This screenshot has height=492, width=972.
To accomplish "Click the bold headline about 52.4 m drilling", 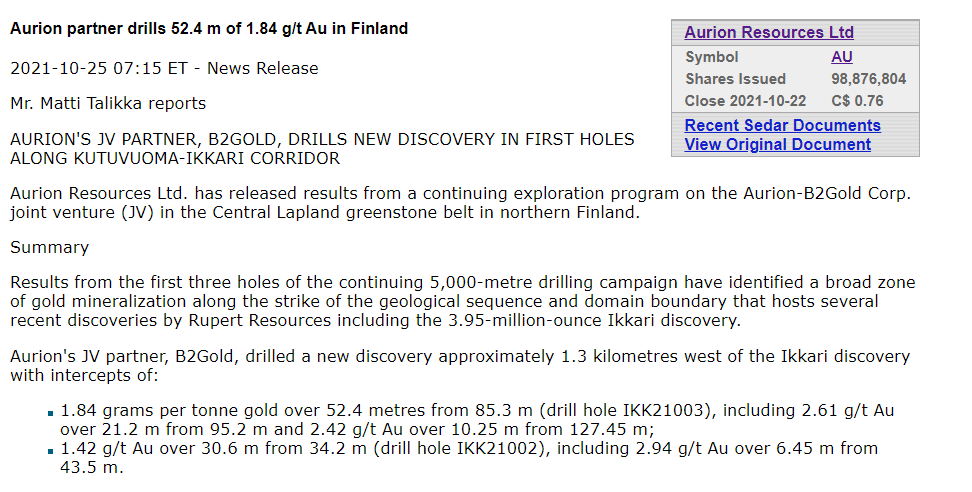I will pyautogui.click(x=209, y=29).
